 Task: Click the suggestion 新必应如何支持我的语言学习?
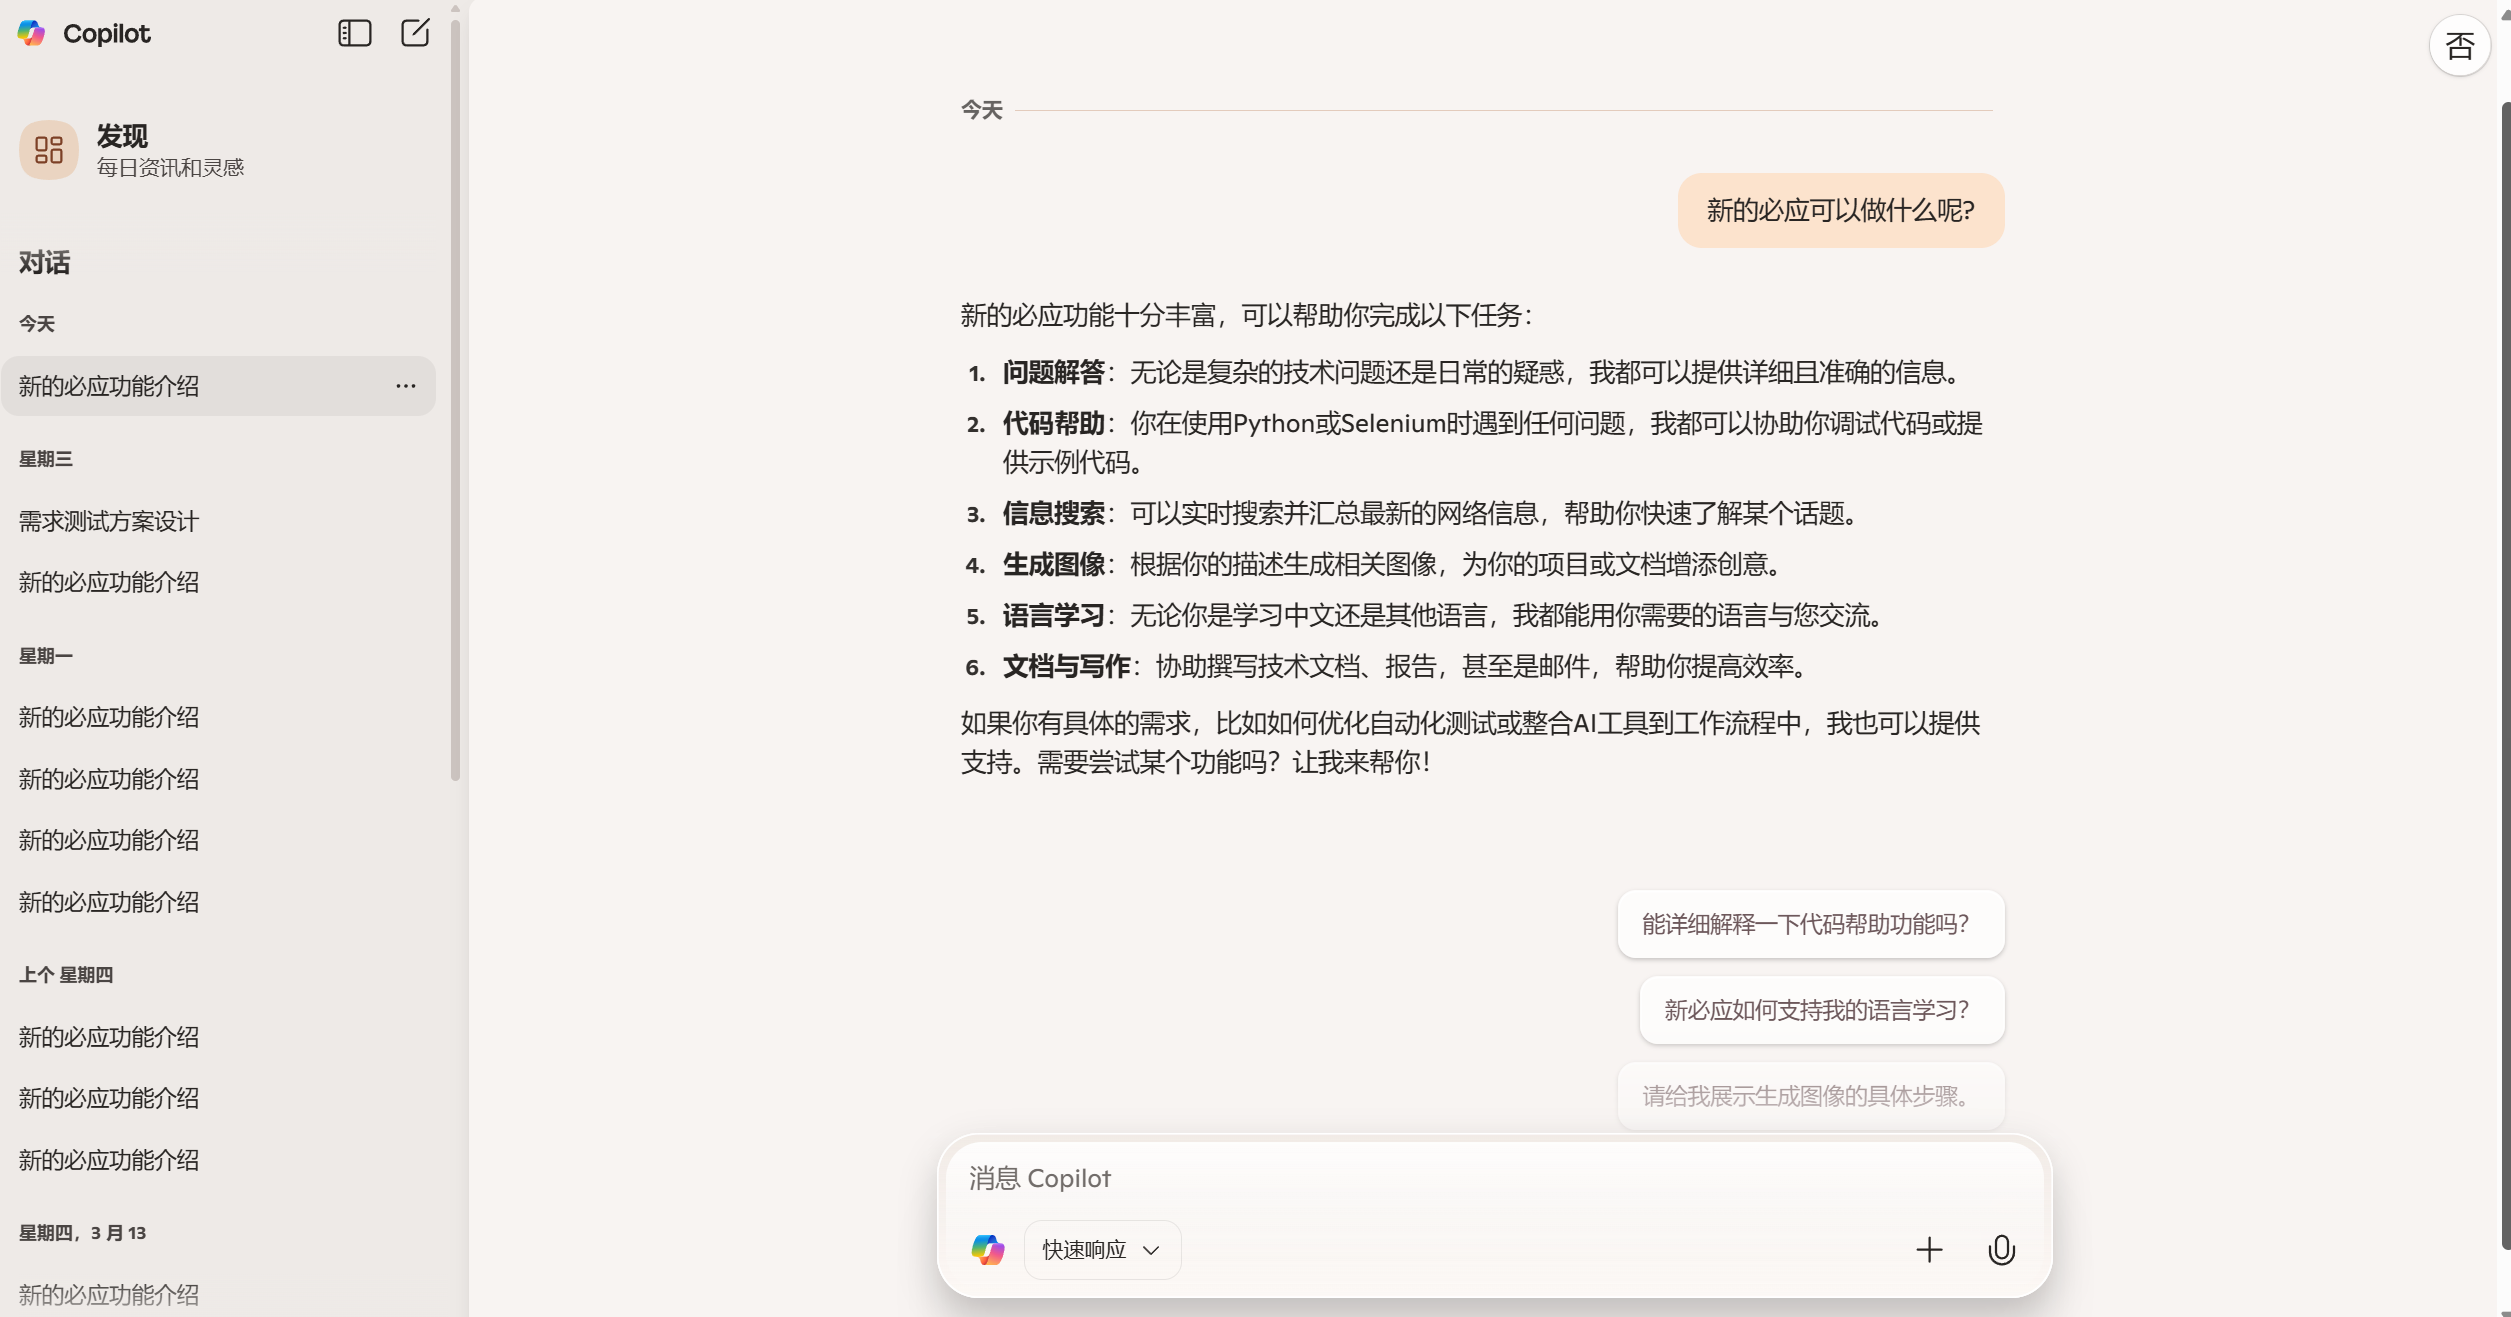[1821, 1010]
